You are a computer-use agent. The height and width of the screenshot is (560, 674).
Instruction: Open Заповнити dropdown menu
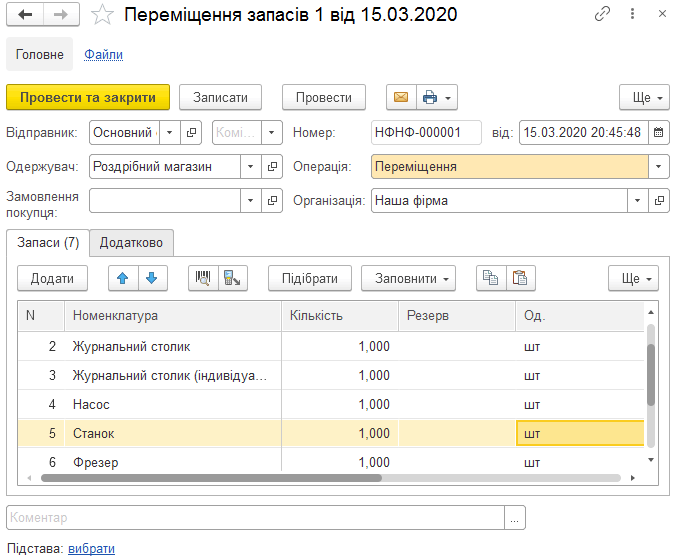[x=408, y=278]
